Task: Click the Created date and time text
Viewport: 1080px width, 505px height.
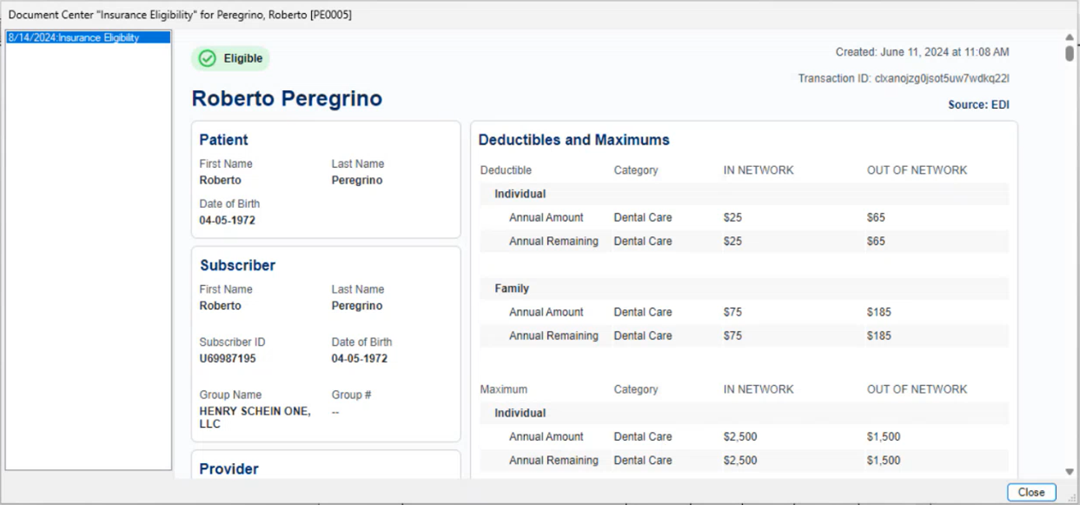Action: click(x=922, y=52)
